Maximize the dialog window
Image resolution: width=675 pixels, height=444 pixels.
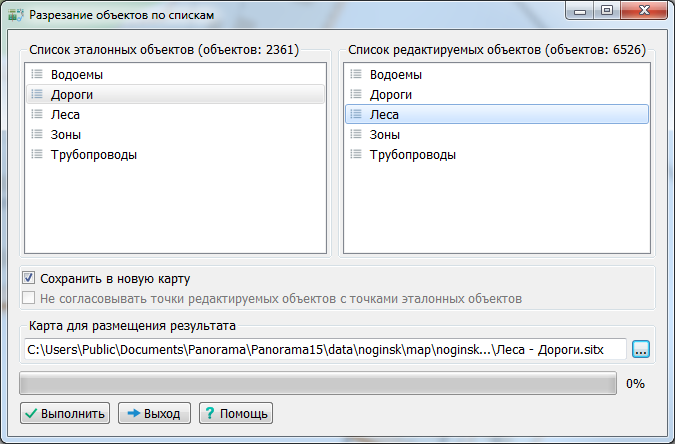pos(607,12)
